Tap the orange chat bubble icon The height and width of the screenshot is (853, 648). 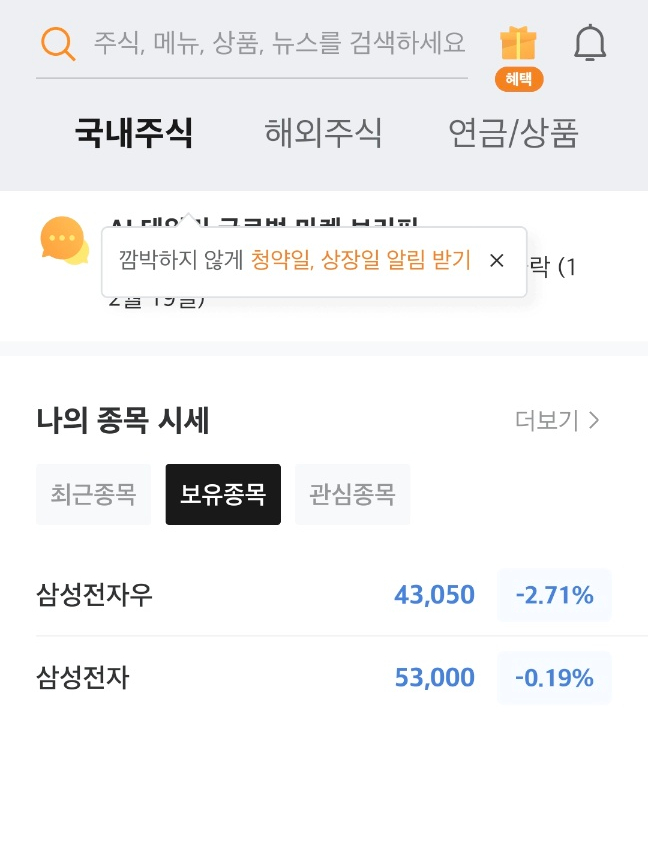(64, 241)
